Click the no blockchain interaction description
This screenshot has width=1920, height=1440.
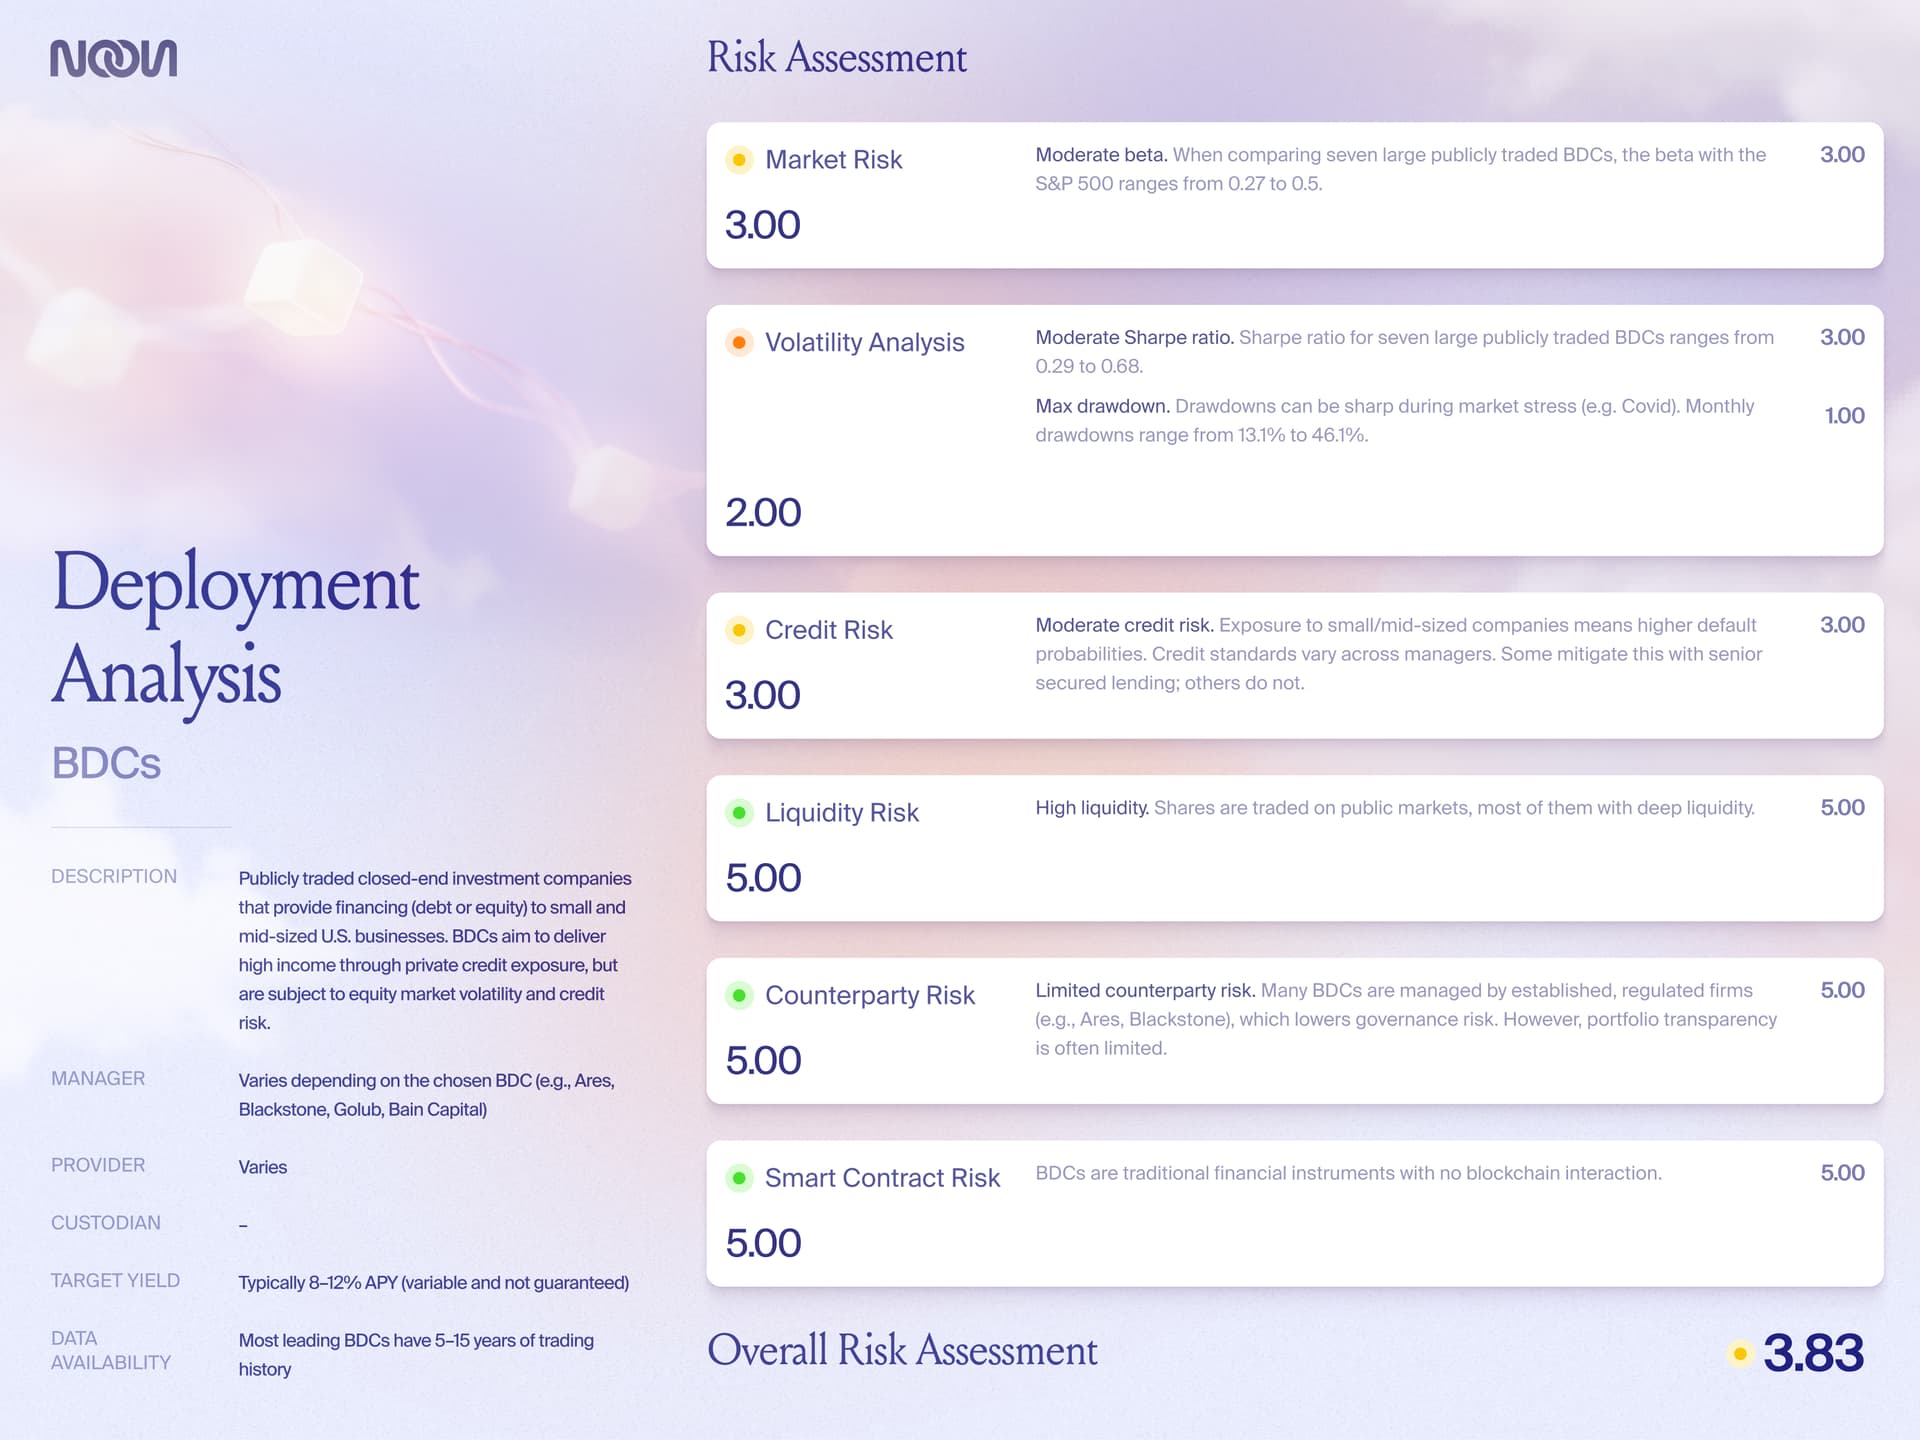click(x=1348, y=1173)
